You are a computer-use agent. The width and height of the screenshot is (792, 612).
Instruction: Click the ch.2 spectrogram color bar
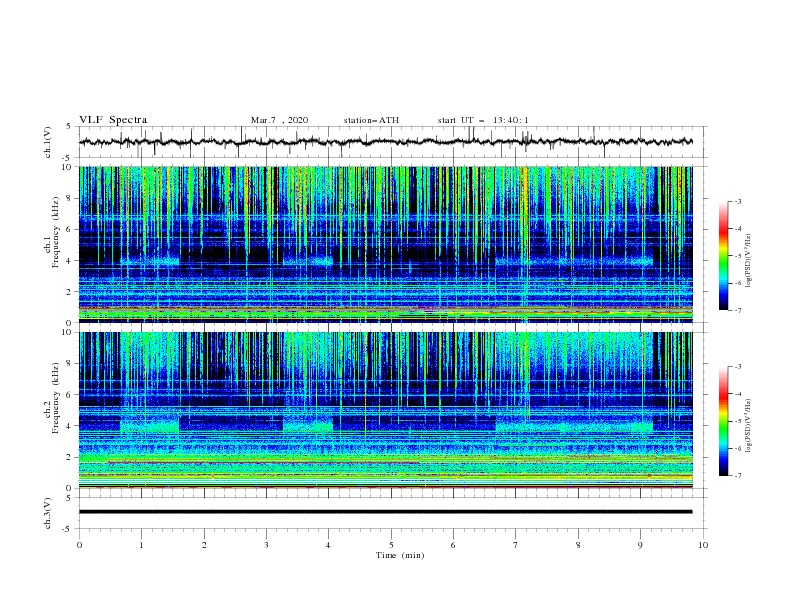pos(723,421)
